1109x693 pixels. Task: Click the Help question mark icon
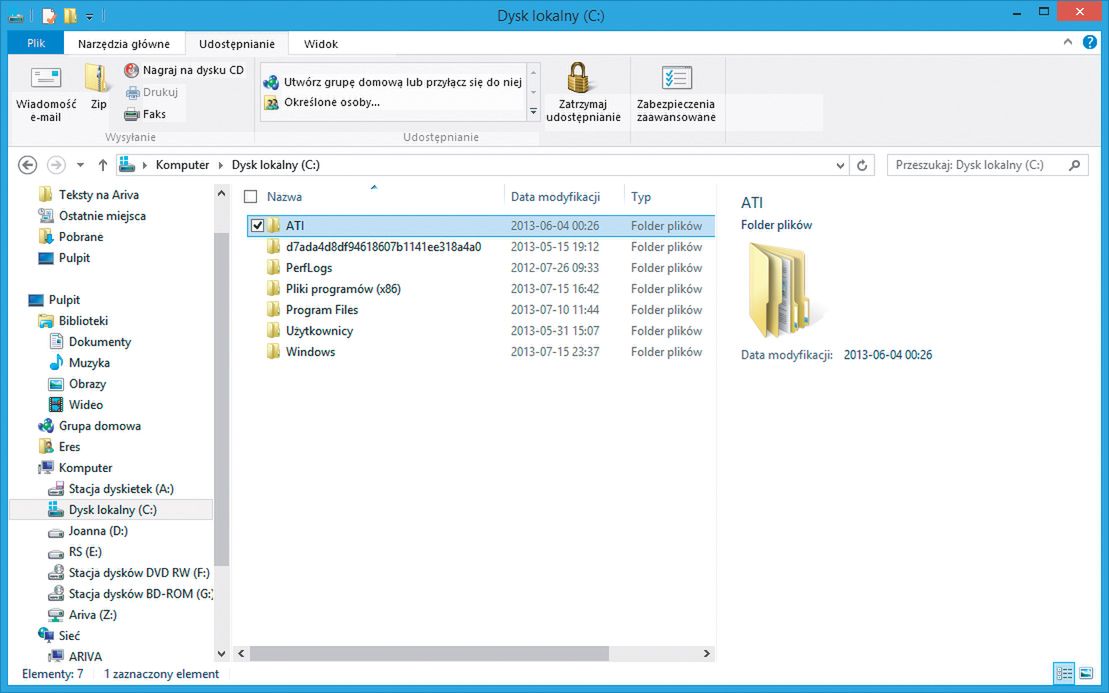tap(1090, 42)
